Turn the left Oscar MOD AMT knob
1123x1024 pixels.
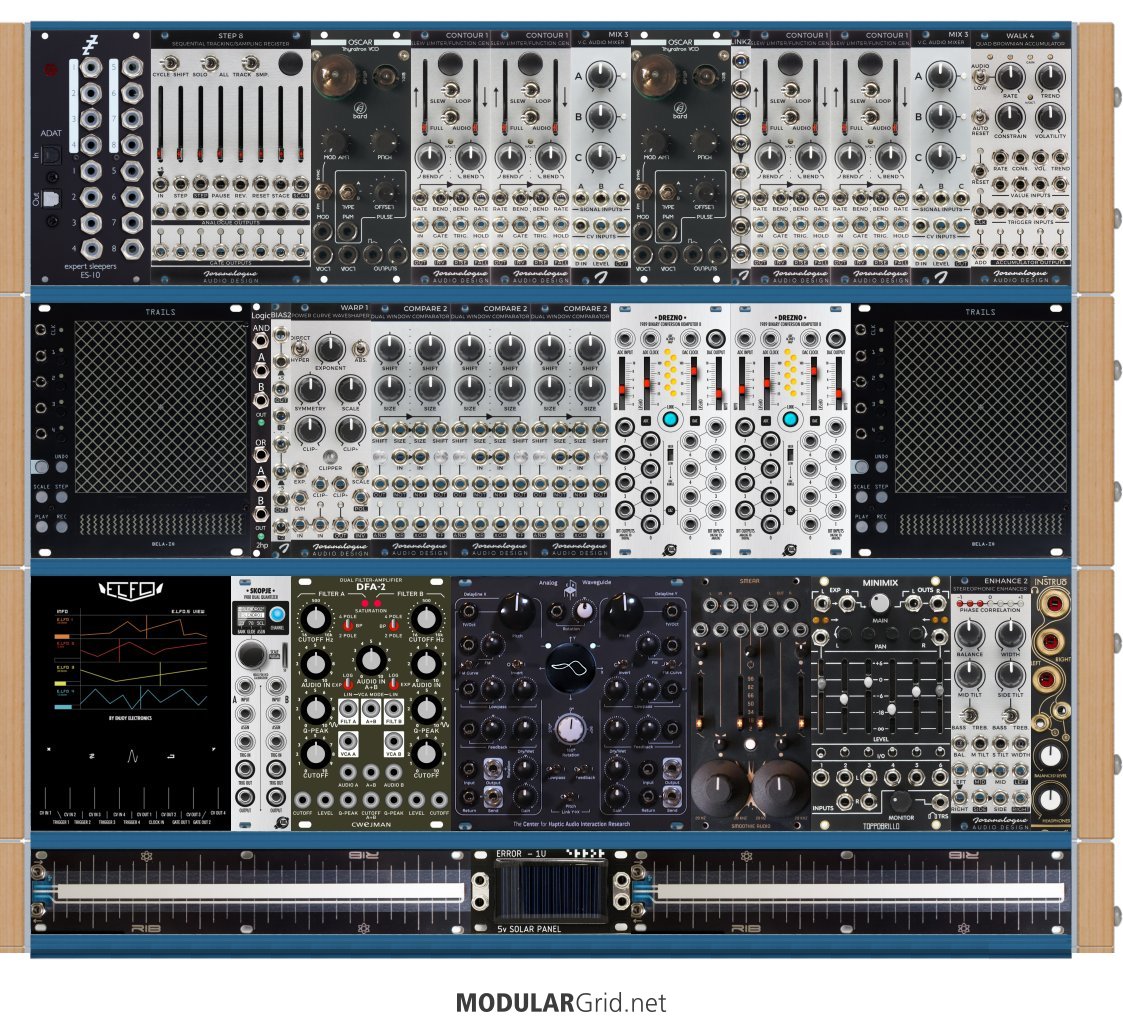332,140
